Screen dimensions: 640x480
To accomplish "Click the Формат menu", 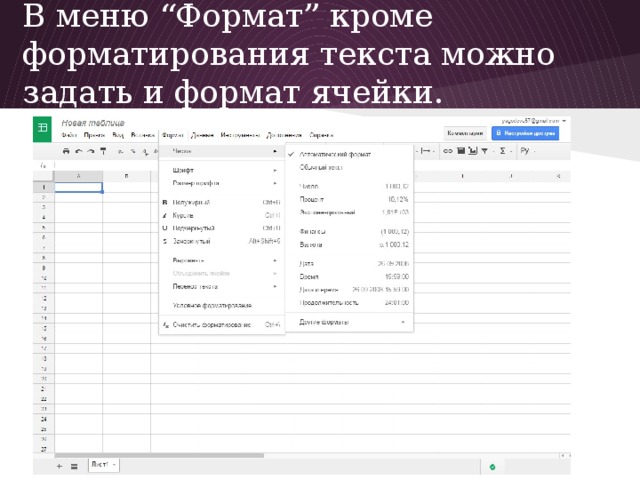I will [x=172, y=135].
